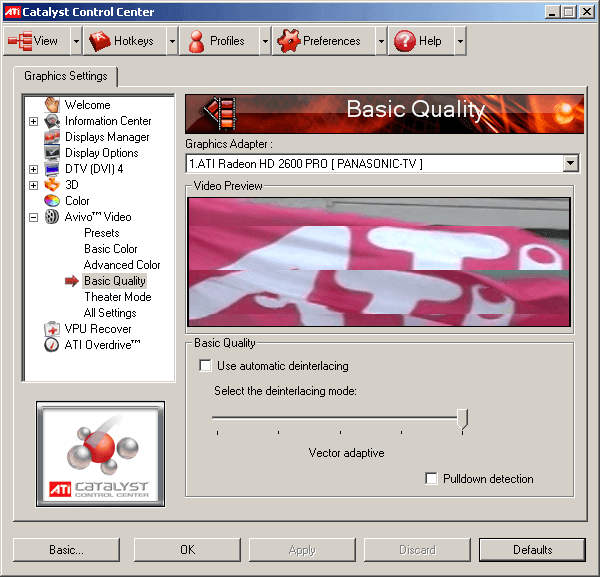600x577 pixels.
Task: Click the Basic Quality filmstrip banner icon
Action: pos(220,113)
